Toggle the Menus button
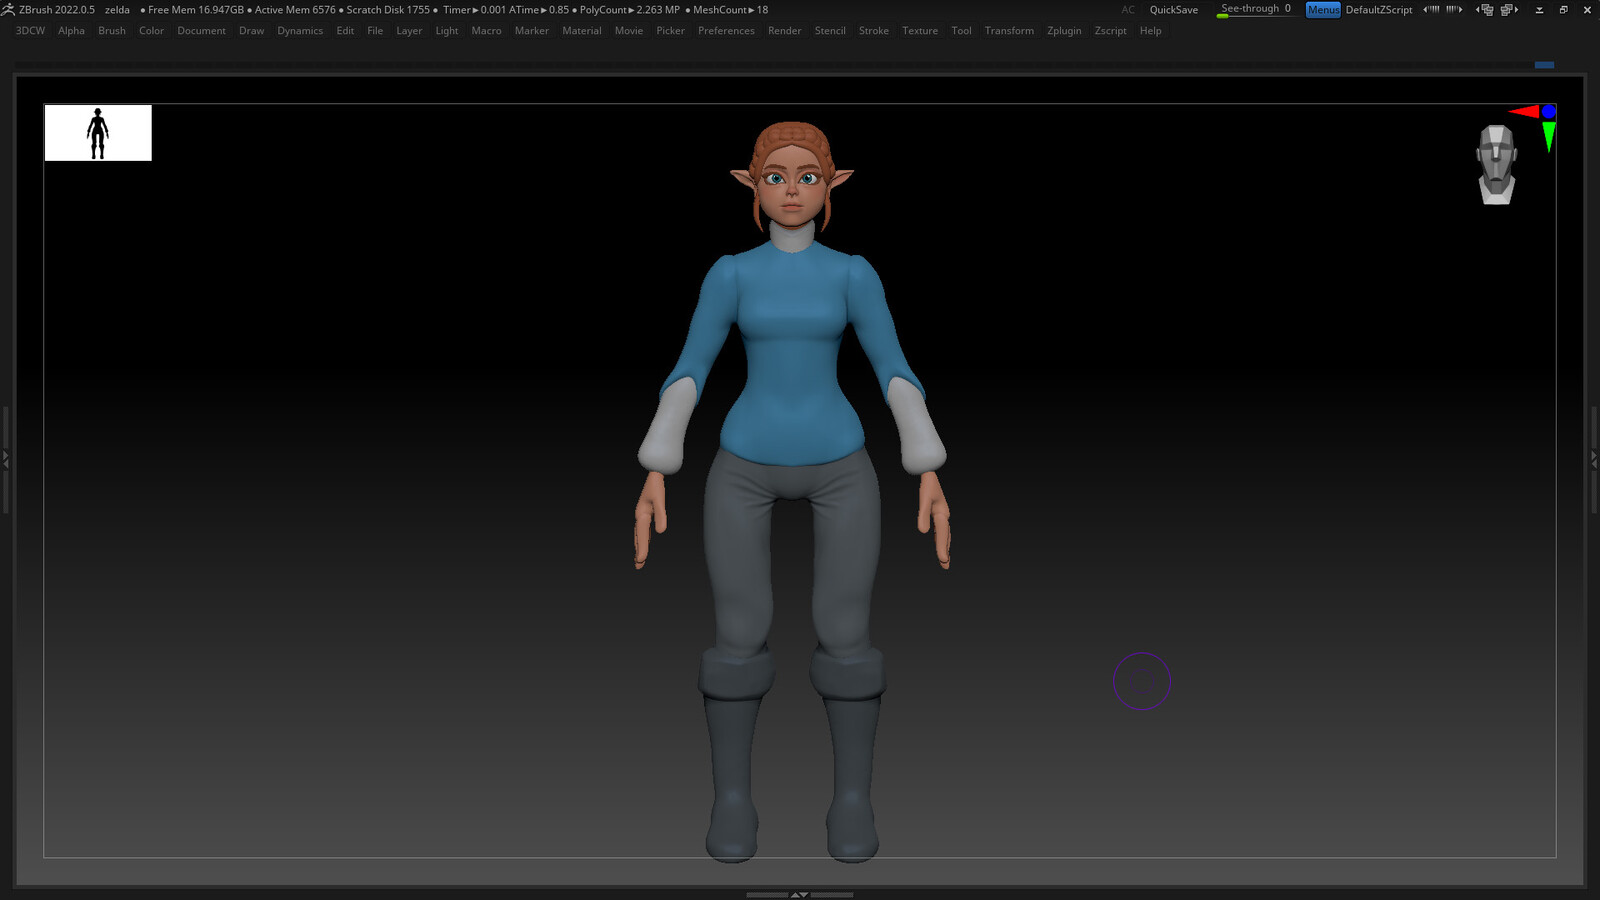 pos(1323,9)
